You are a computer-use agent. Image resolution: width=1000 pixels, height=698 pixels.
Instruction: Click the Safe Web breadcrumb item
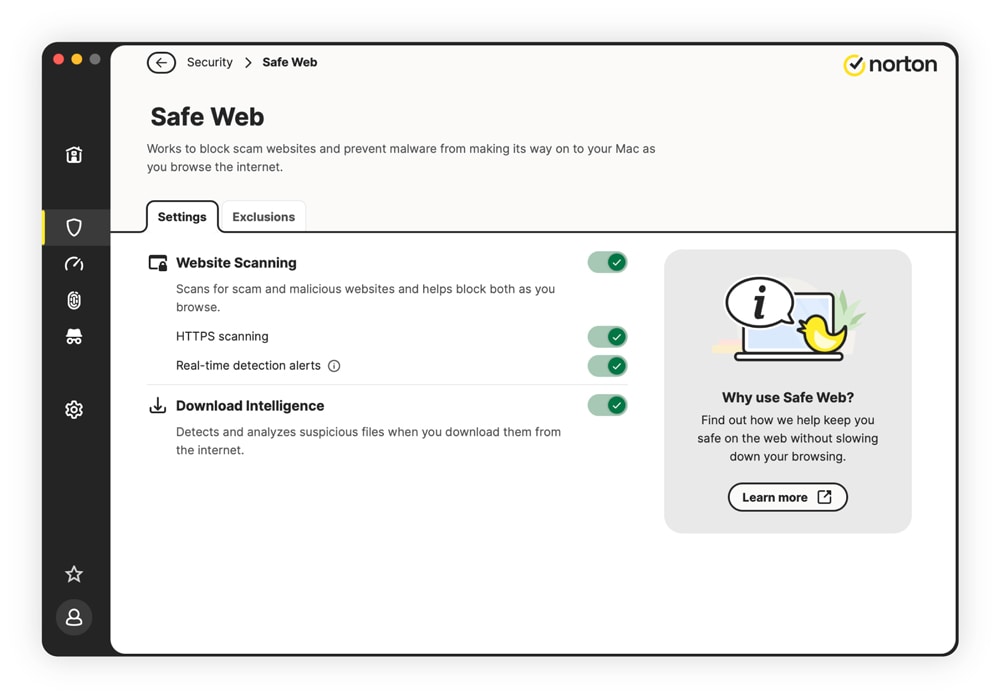[x=289, y=62]
